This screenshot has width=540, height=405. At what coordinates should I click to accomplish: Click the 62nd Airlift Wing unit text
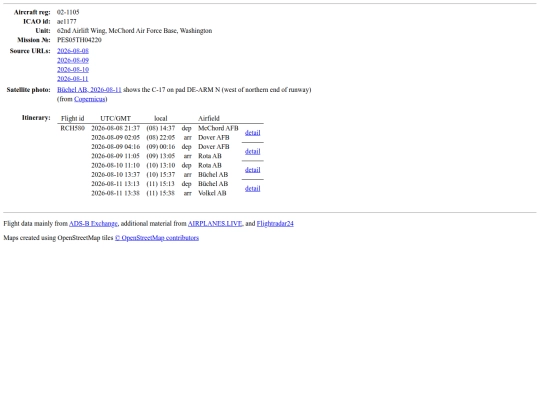[135, 31]
